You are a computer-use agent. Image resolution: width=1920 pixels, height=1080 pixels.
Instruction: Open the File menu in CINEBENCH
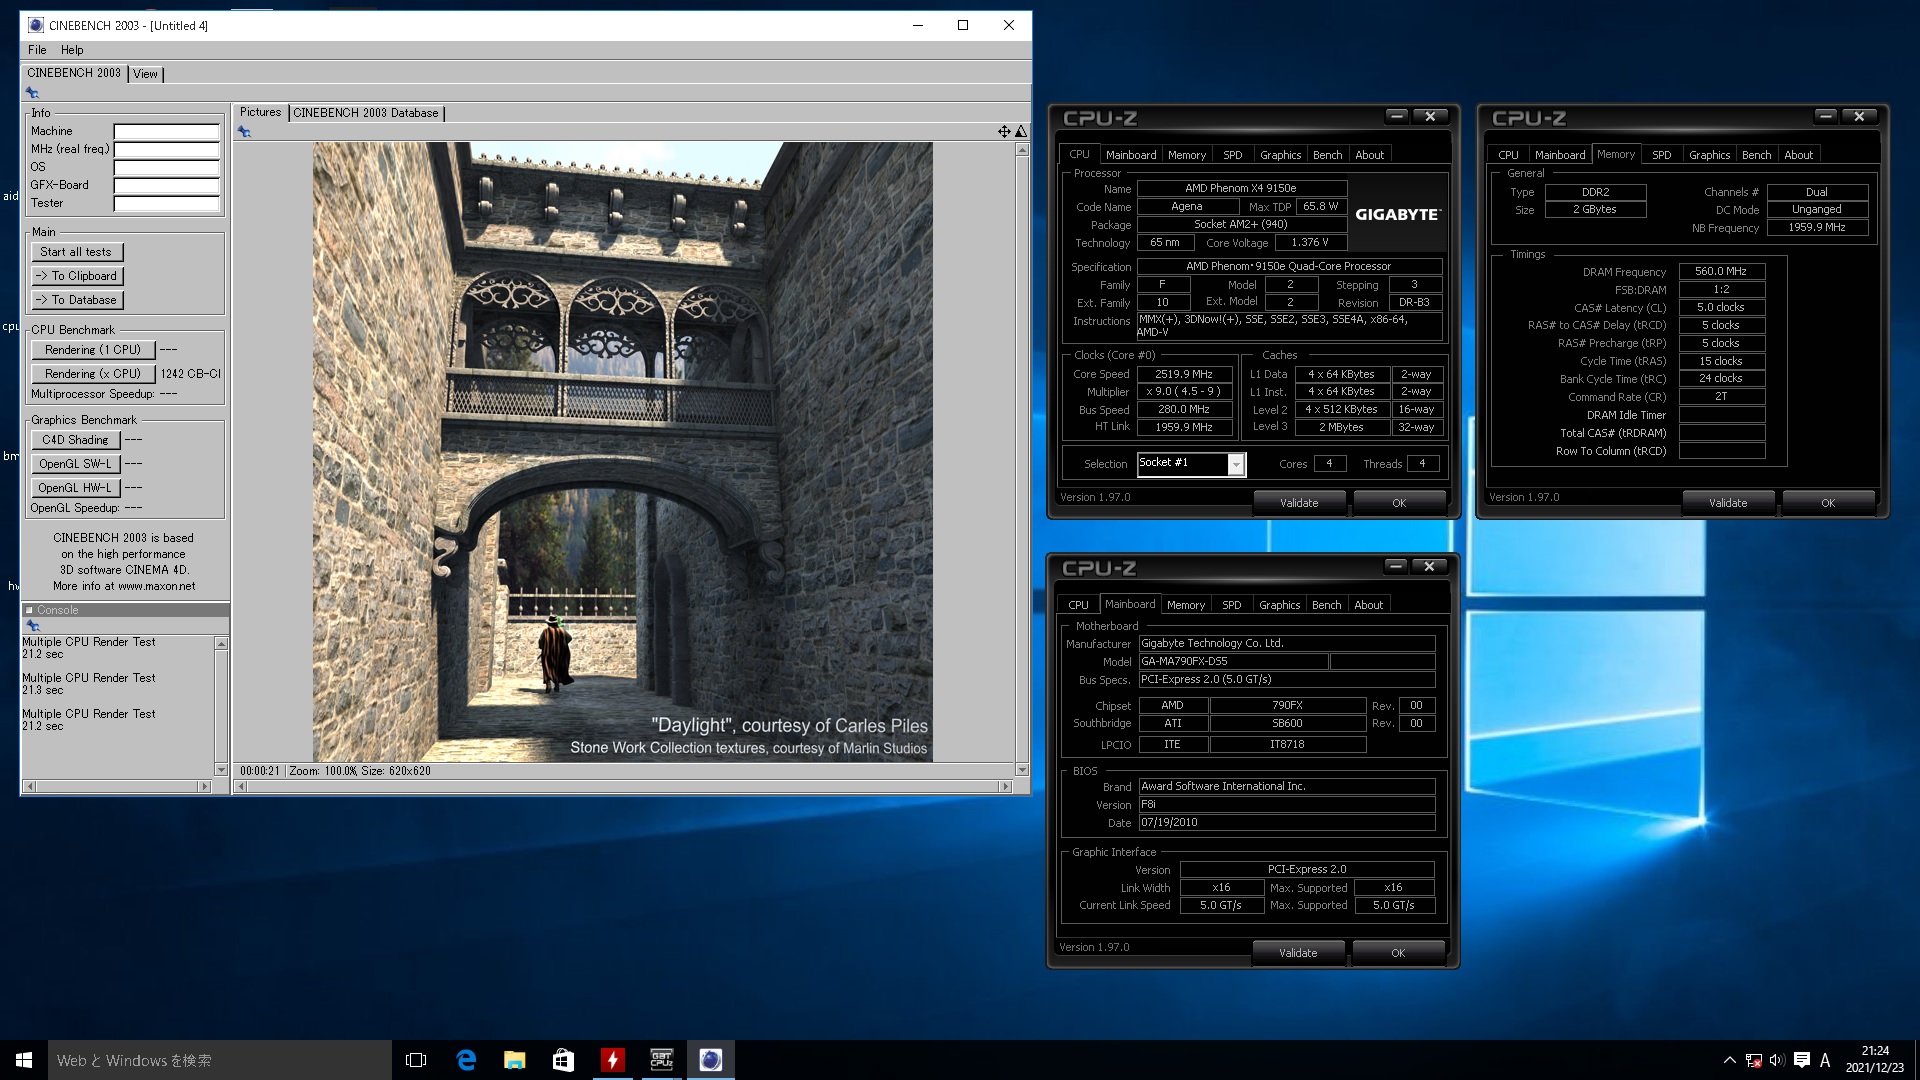point(37,50)
